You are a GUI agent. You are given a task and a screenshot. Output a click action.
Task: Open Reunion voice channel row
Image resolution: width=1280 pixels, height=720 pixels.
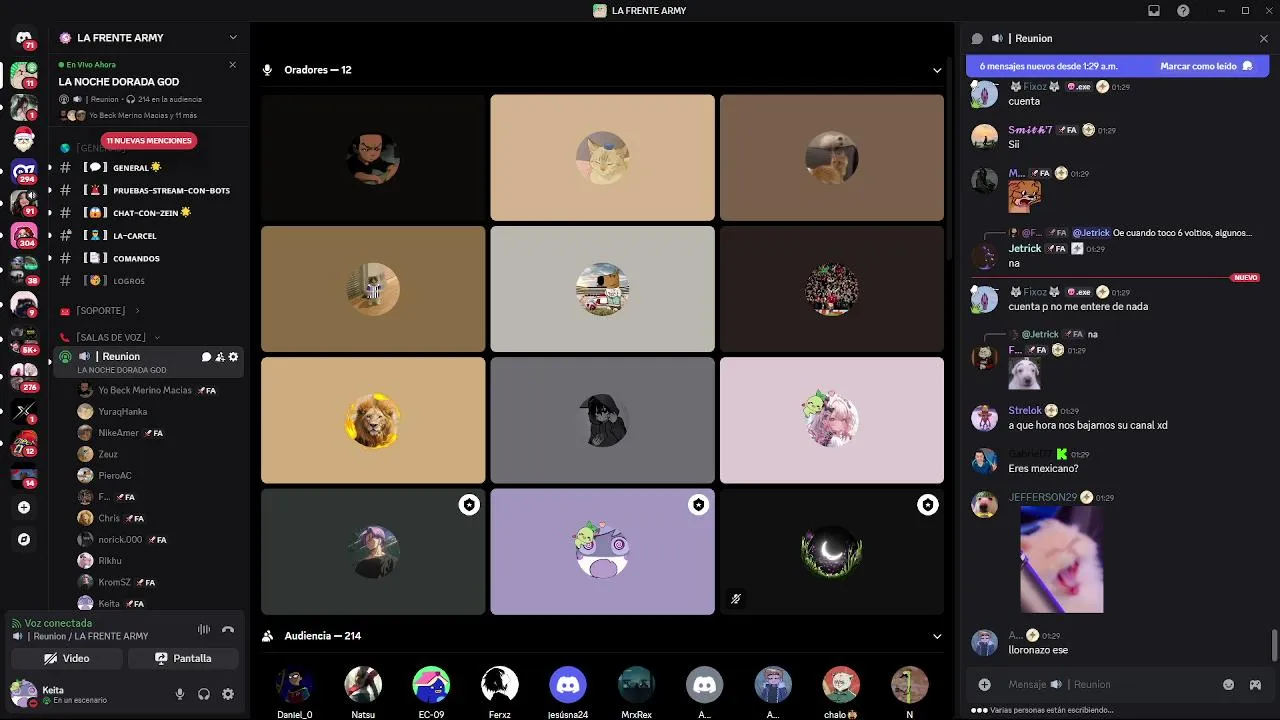[149, 362]
